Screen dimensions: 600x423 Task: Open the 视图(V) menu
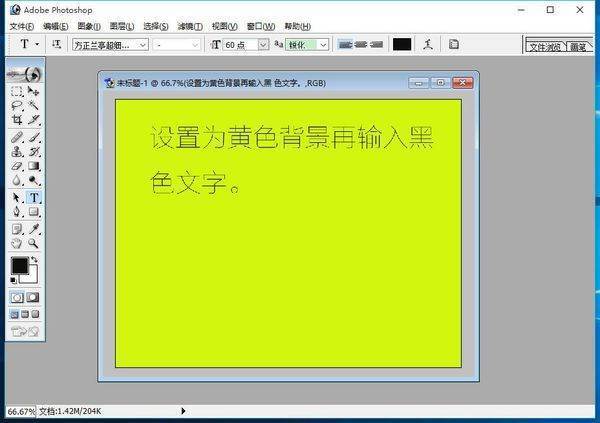coord(225,26)
